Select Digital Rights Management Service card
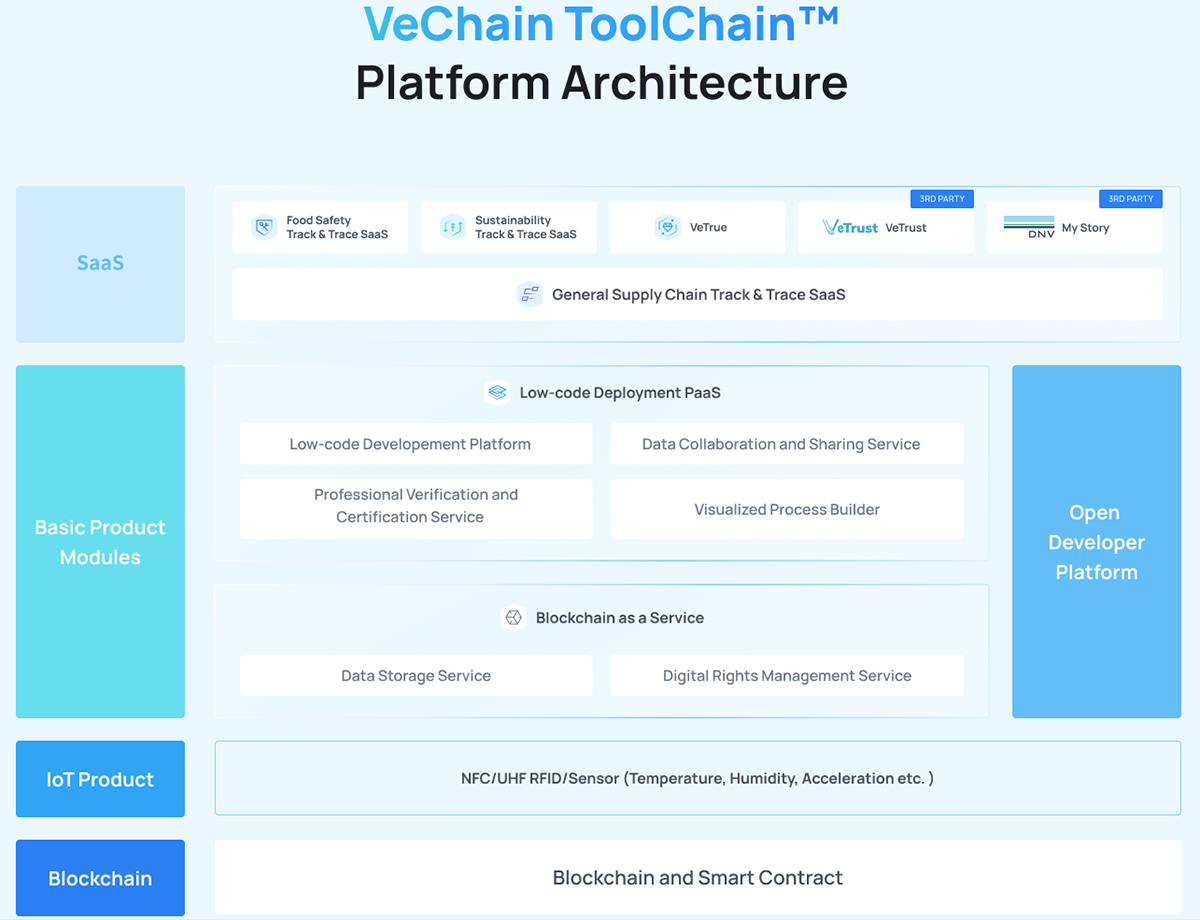1200x920 pixels. 787,675
